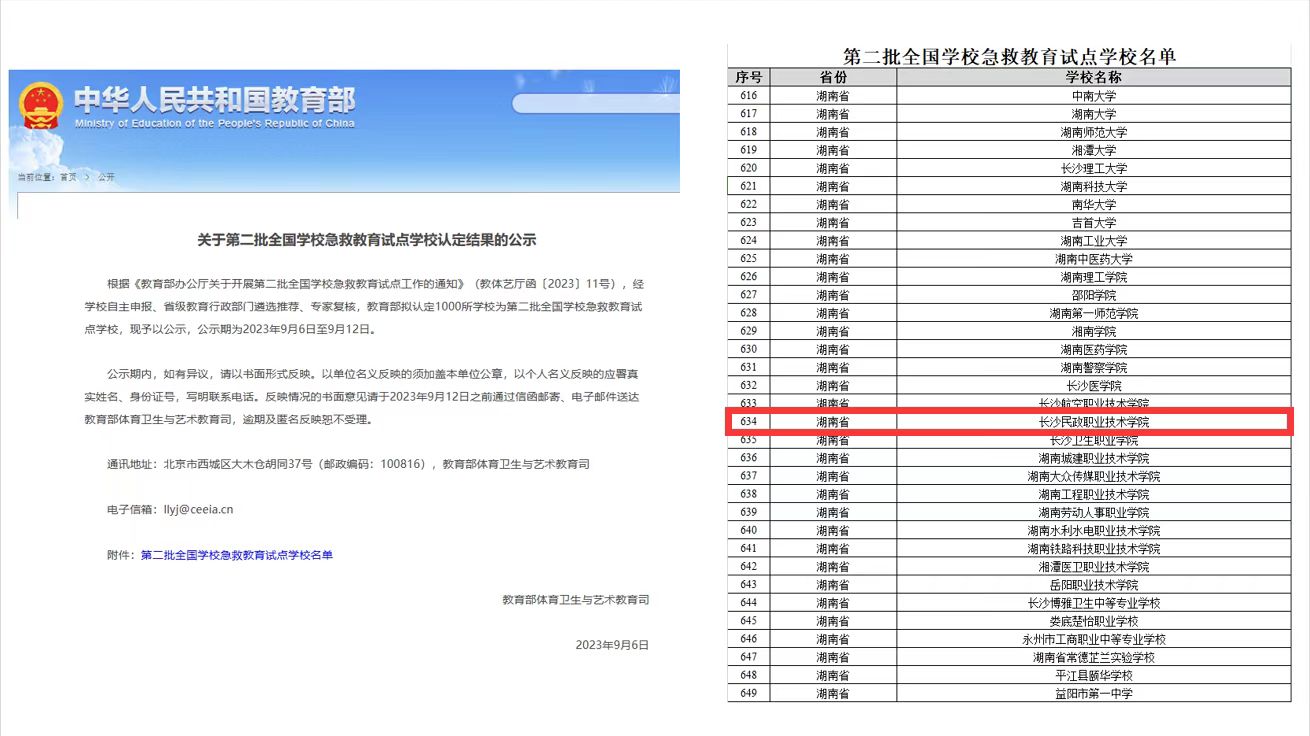
Task: Click the table title 第二批全国学校急救教育试点学校名单
Action: coord(1010,56)
